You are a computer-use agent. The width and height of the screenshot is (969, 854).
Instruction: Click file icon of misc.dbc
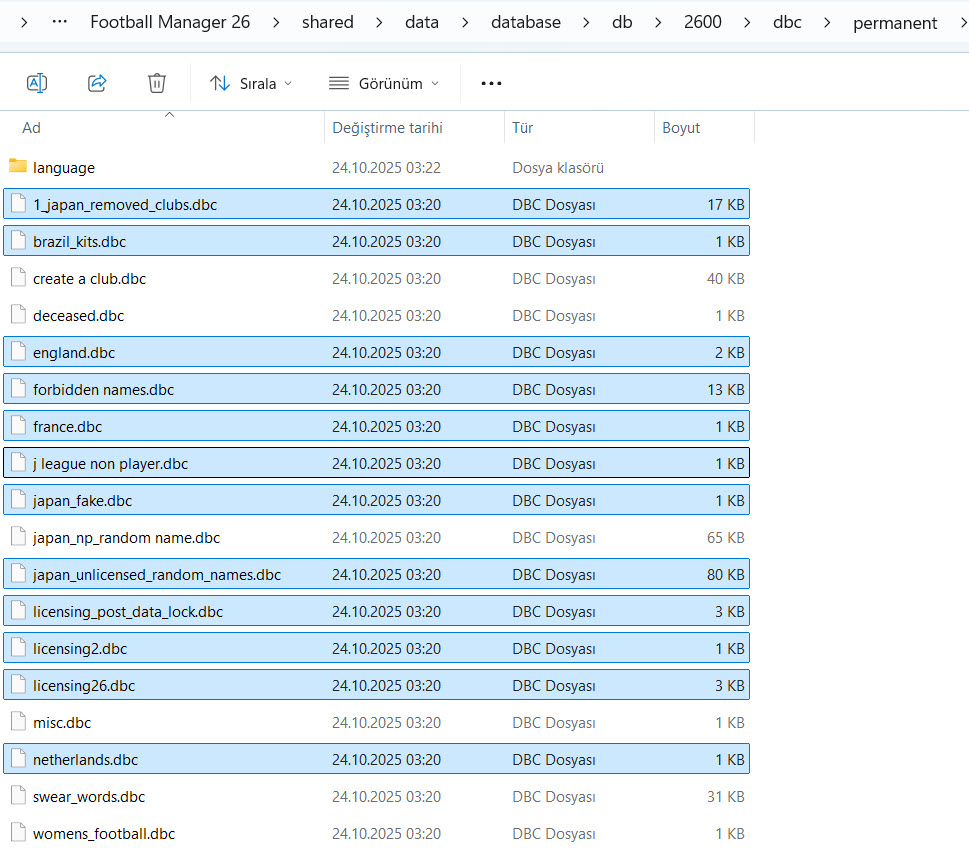coord(18,722)
